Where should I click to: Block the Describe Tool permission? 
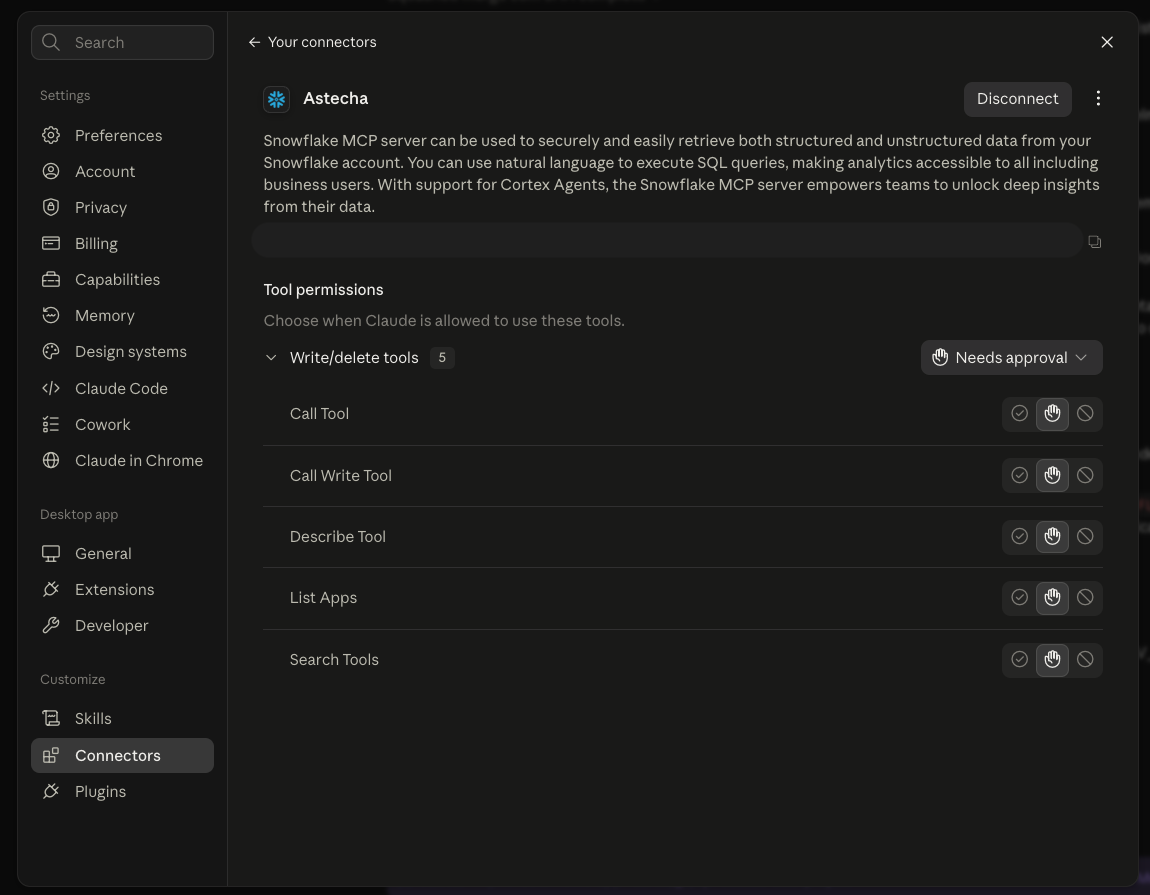[1085, 536]
